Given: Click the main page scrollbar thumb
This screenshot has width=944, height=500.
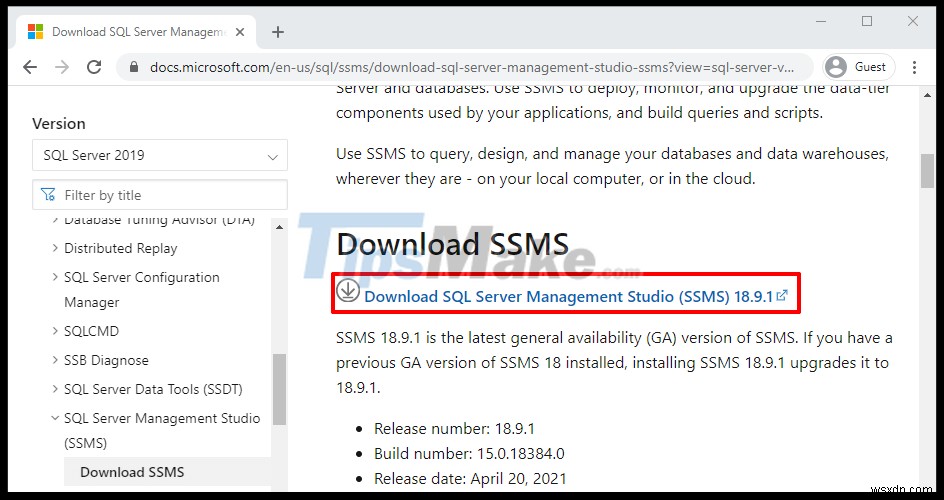Looking at the screenshot, I should [927, 171].
